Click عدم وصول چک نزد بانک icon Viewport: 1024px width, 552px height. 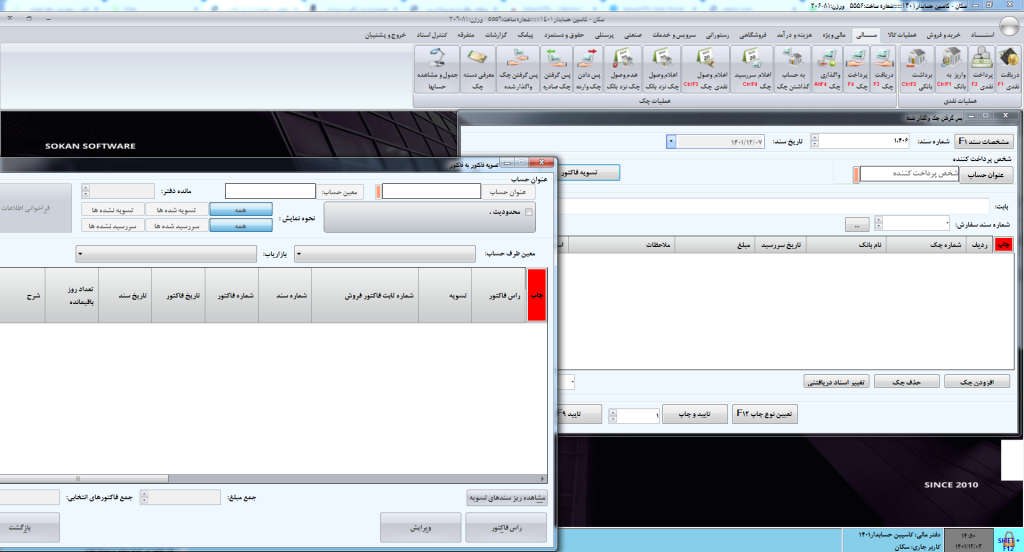point(623,69)
